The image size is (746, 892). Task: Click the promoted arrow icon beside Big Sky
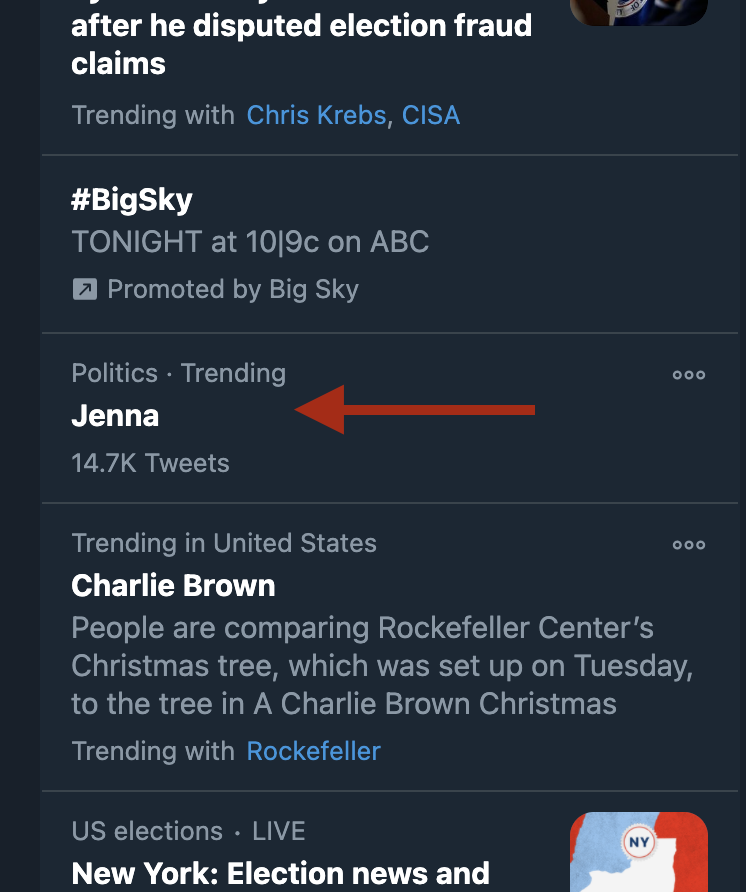coord(85,290)
